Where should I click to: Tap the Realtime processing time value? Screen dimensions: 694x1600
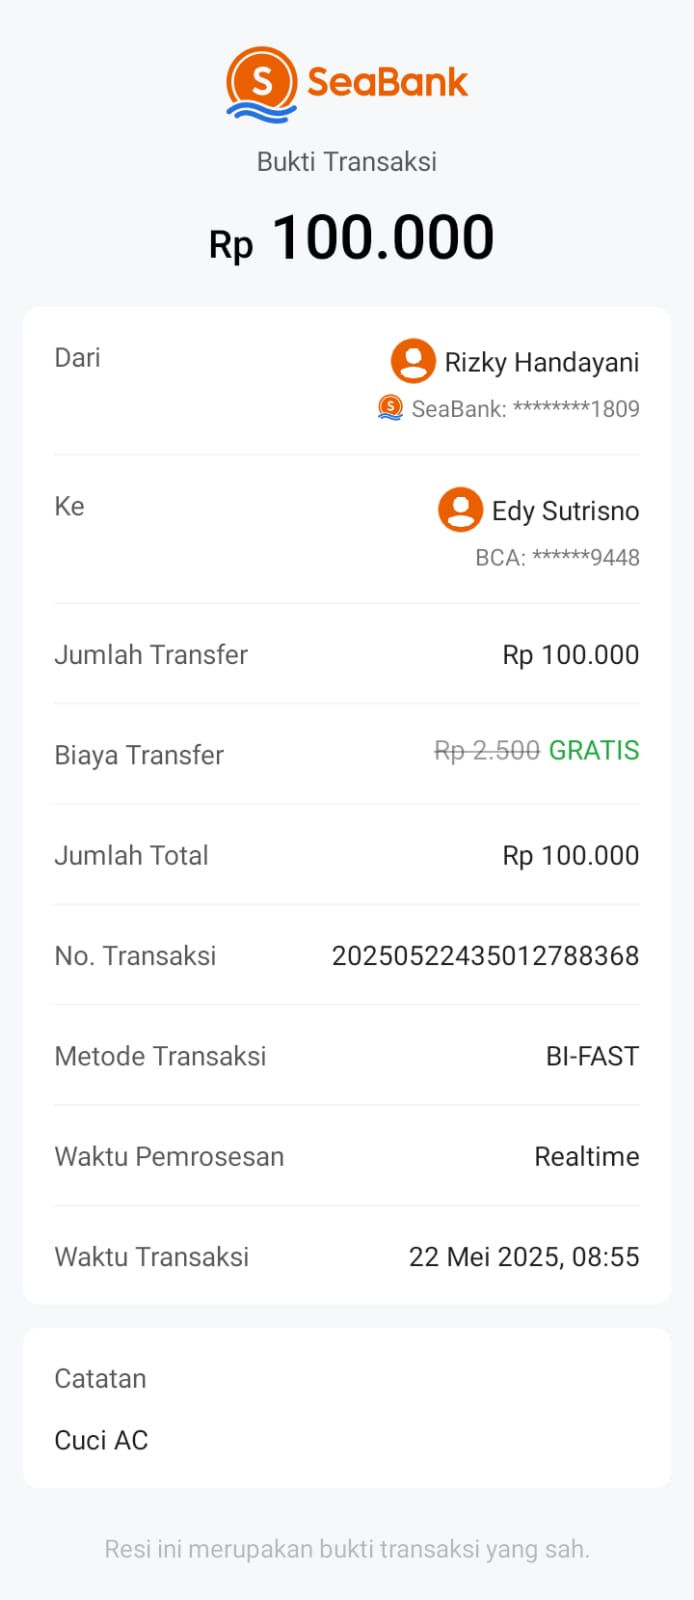coord(587,1157)
